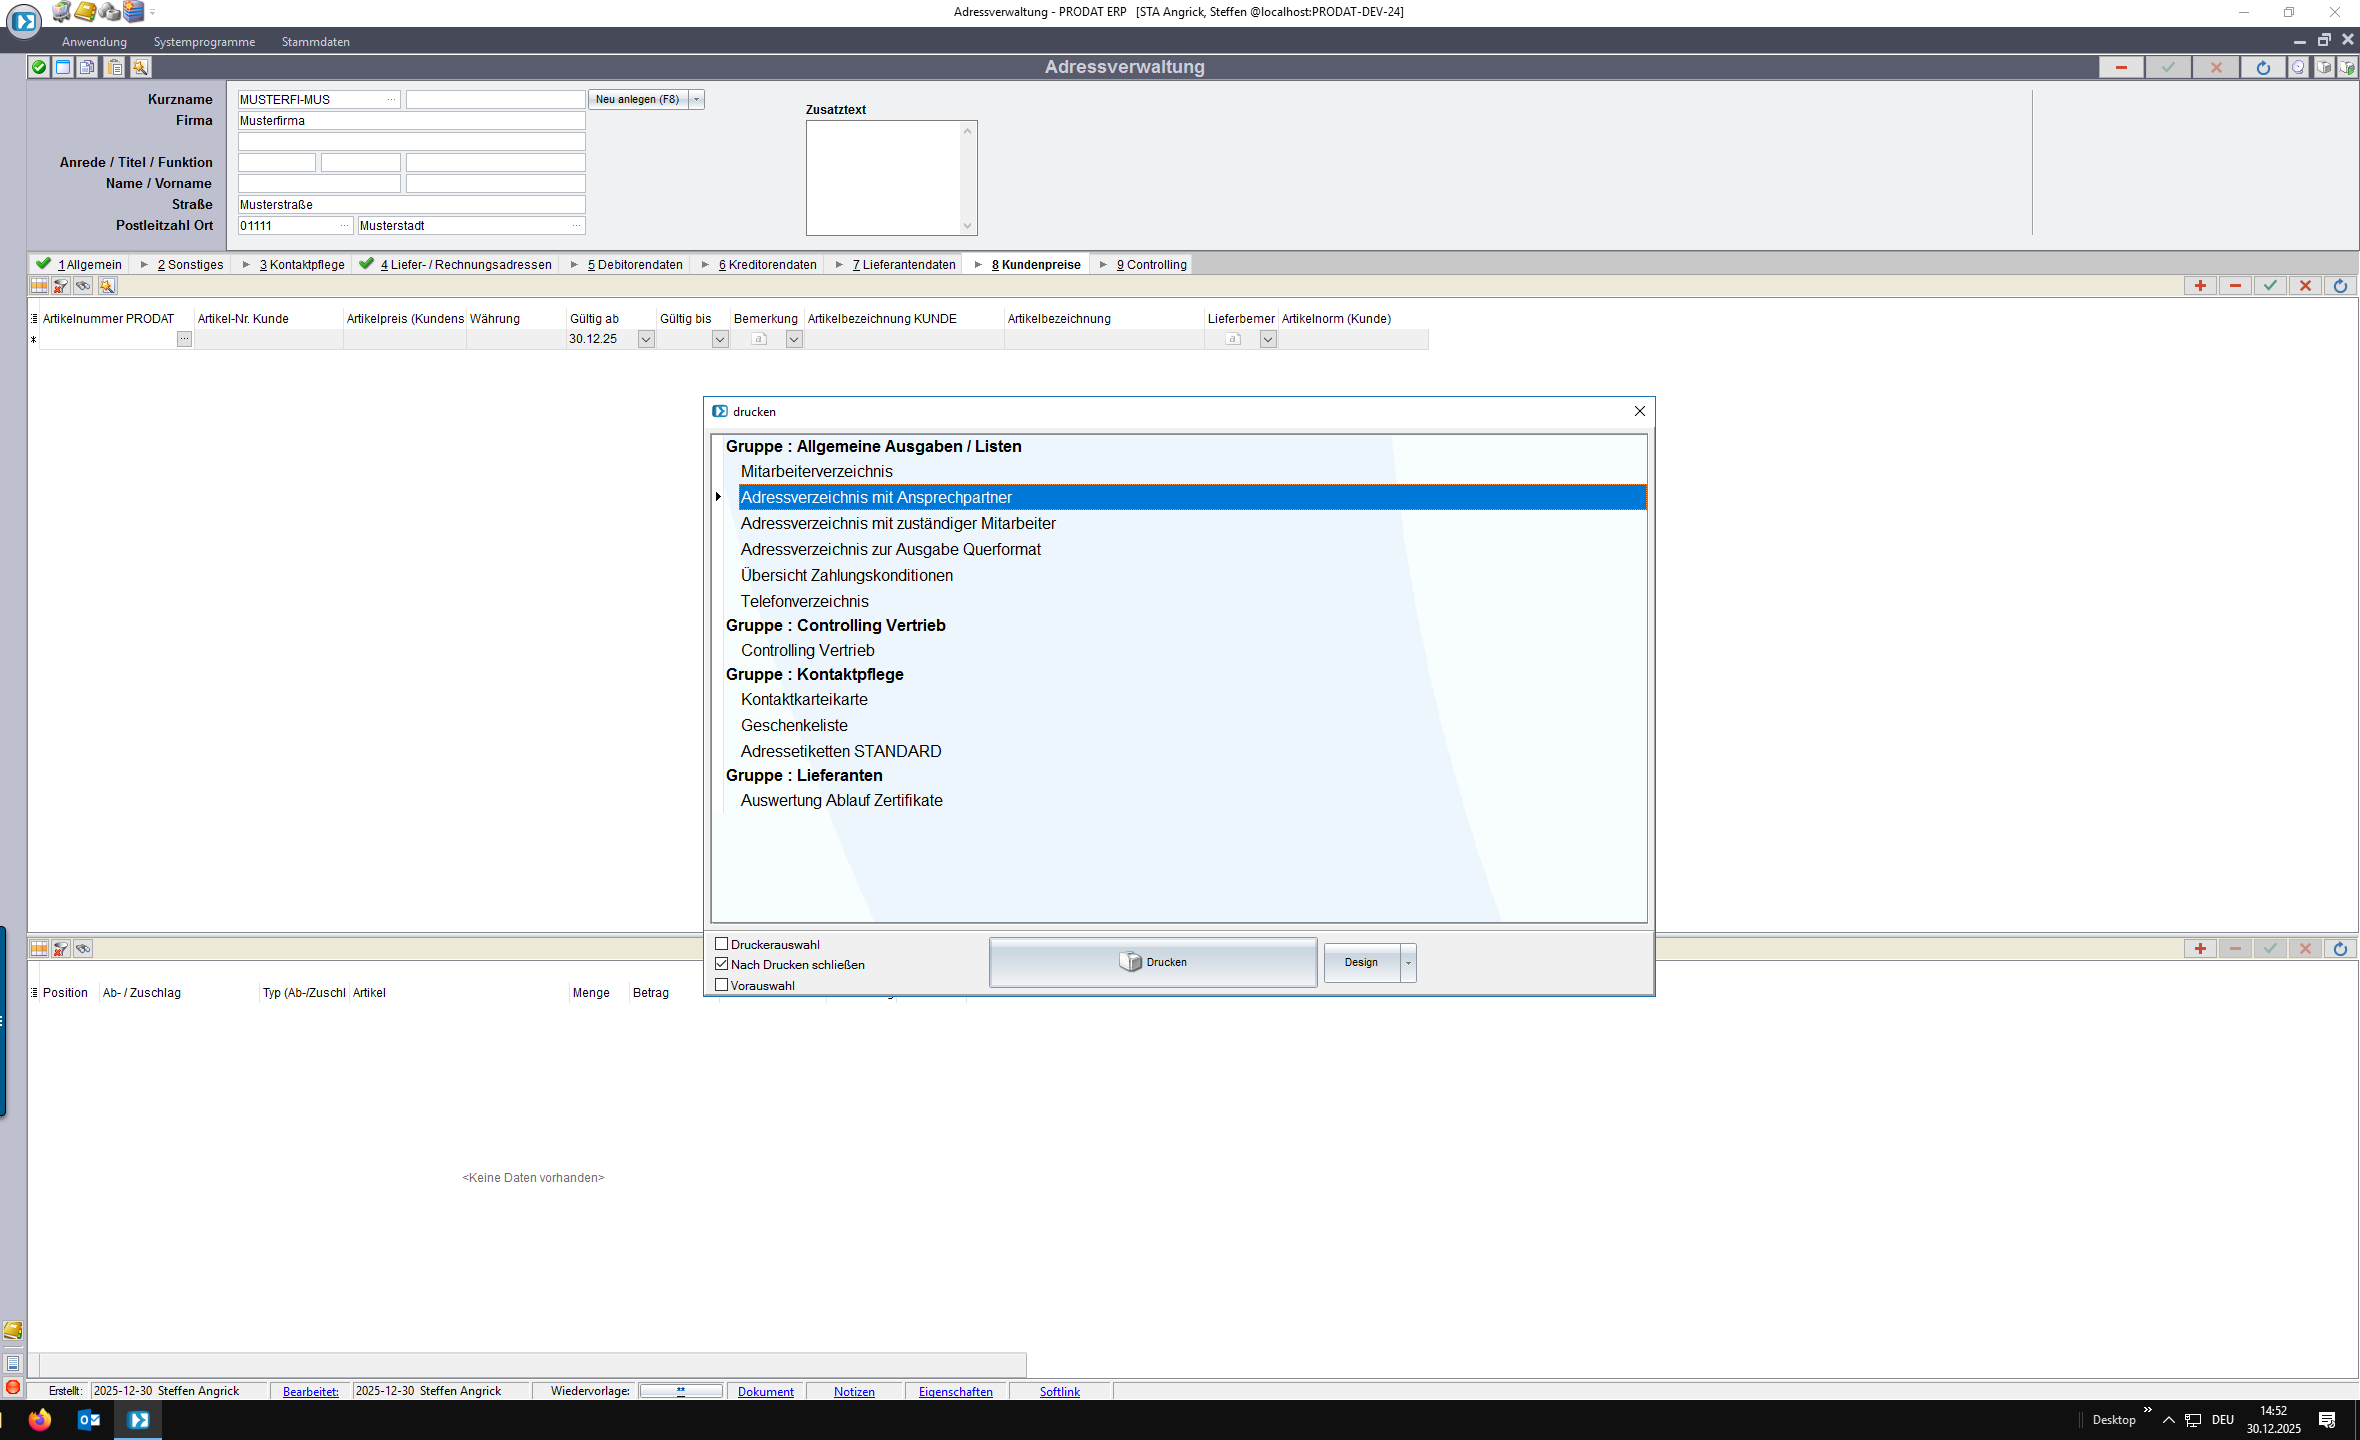Click the printer icon in top-right toolbar
Viewport: 2360px width, 1440px height.
pyautogui.click(x=2324, y=67)
